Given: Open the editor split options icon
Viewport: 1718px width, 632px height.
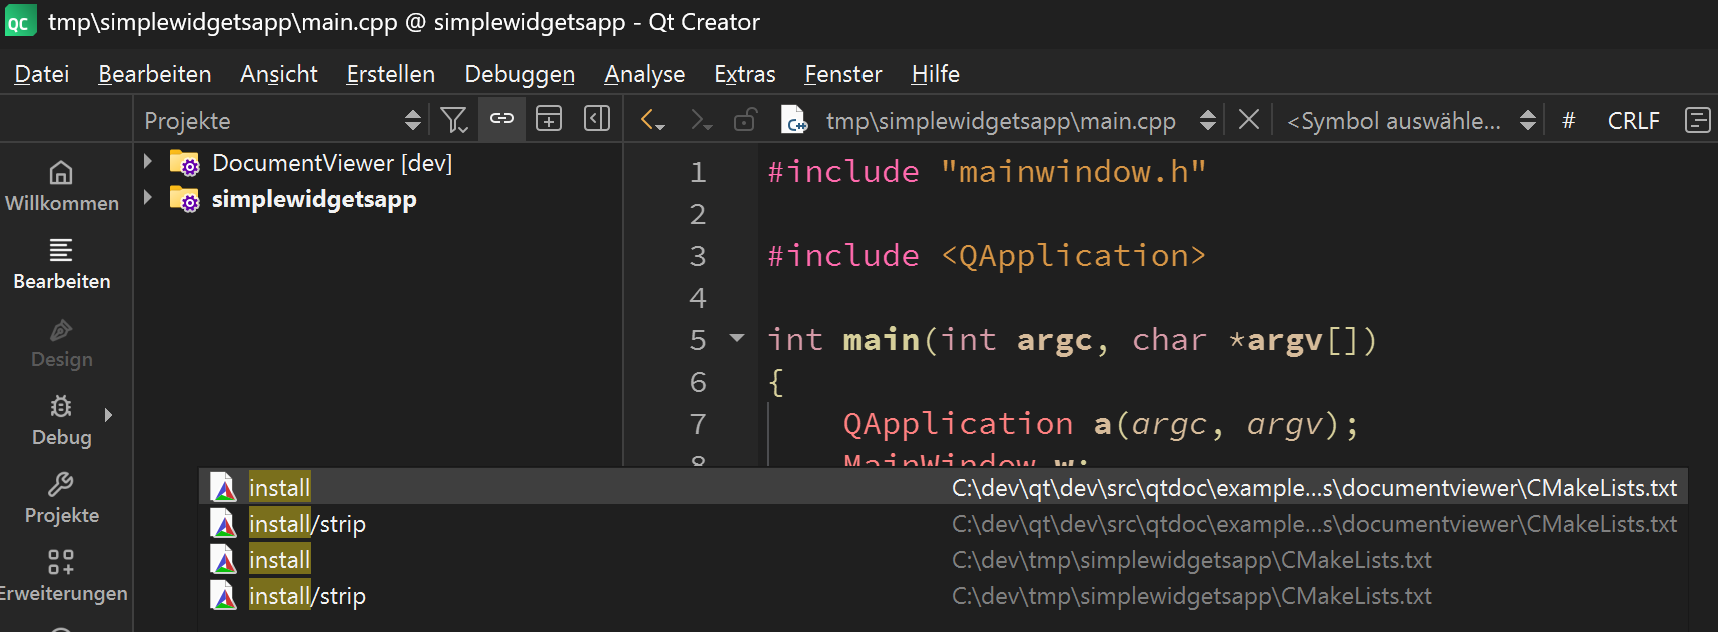Looking at the screenshot, I should point(1698,120).
